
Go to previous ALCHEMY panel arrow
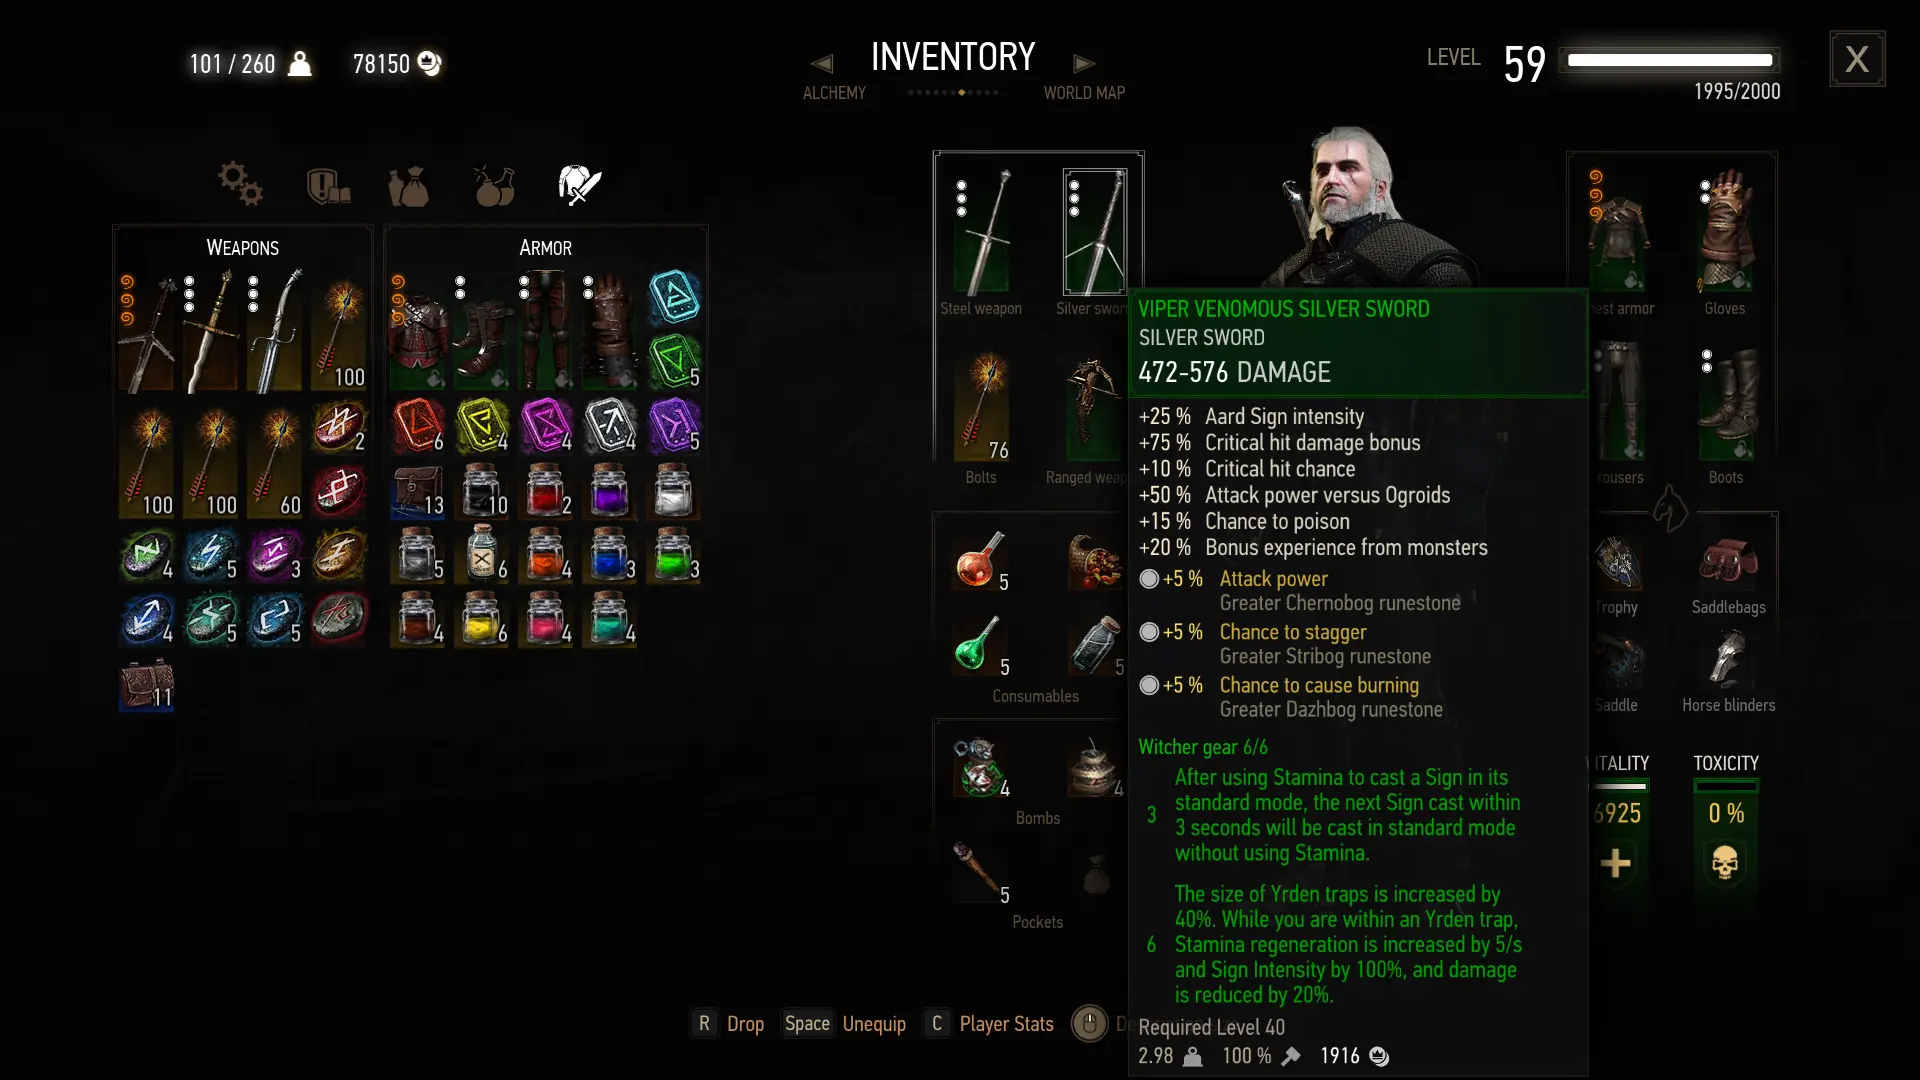pyautogui.click(x=822, y=64)
